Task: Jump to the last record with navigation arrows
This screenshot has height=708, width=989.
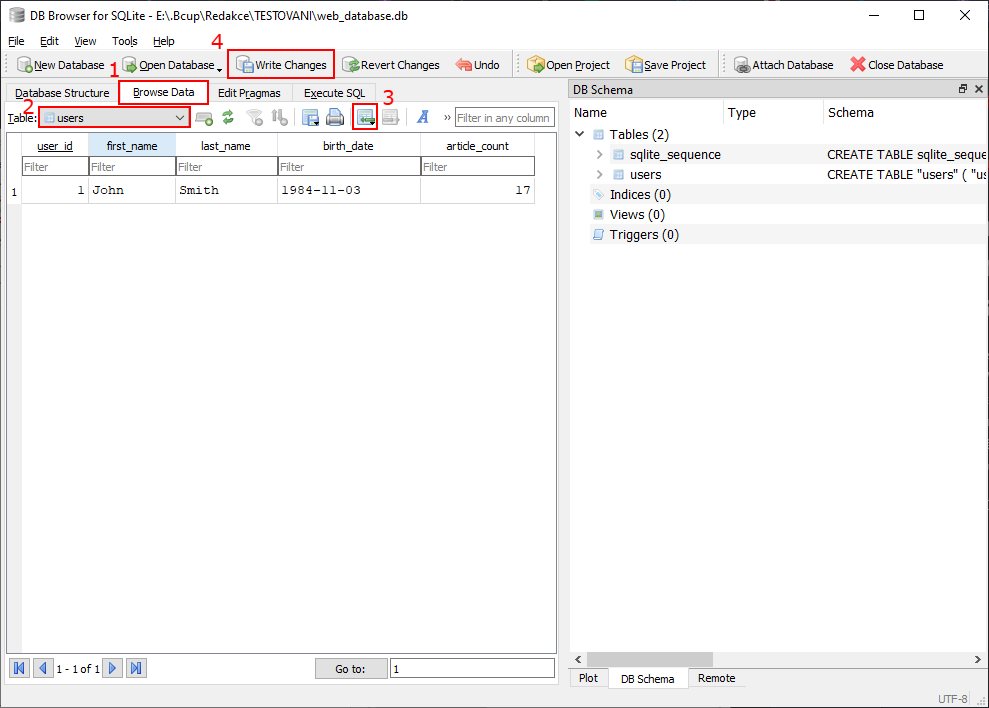Action: click(x=136, y=668)
